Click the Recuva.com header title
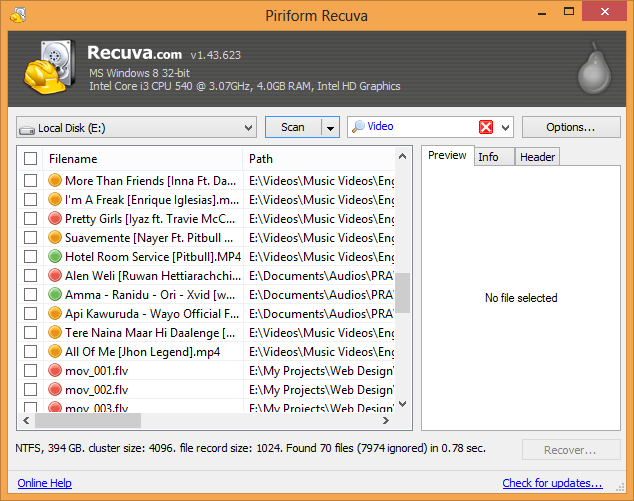This screenshot has height=501, width=634. (x=134, y=53)
